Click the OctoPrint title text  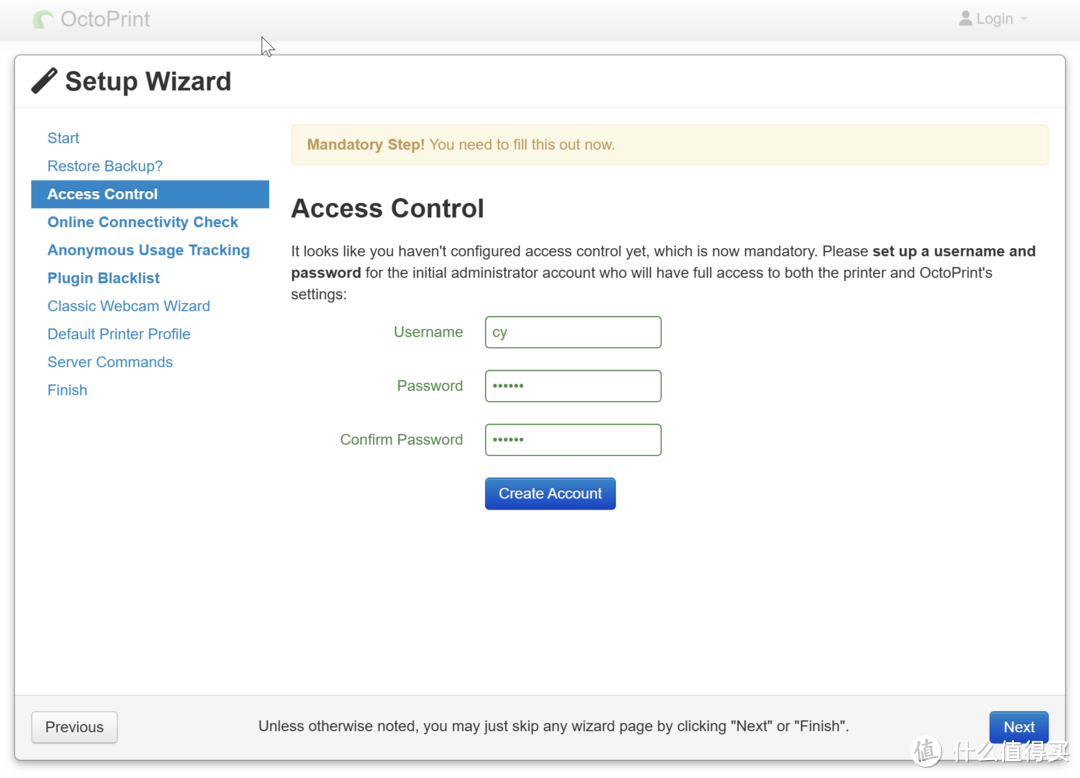click(x=105, y=19)
